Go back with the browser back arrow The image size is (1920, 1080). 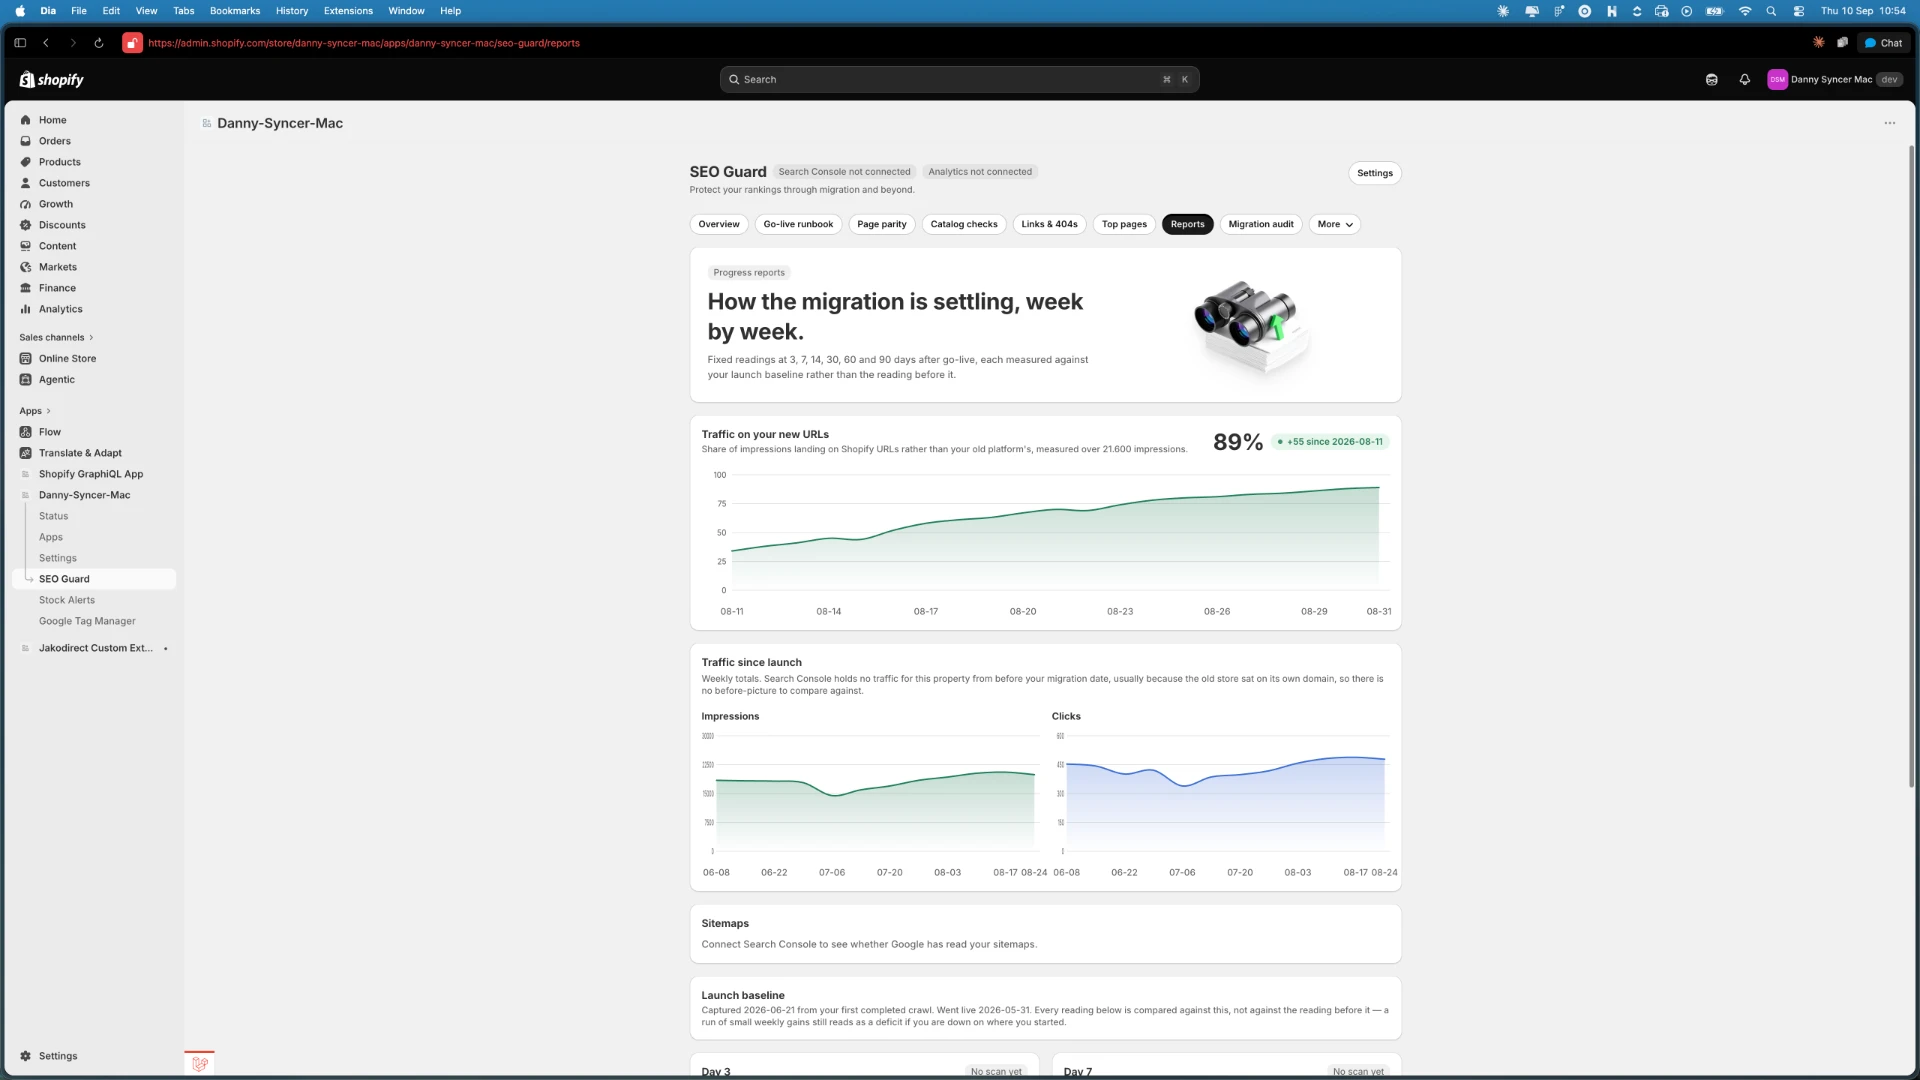46,43
